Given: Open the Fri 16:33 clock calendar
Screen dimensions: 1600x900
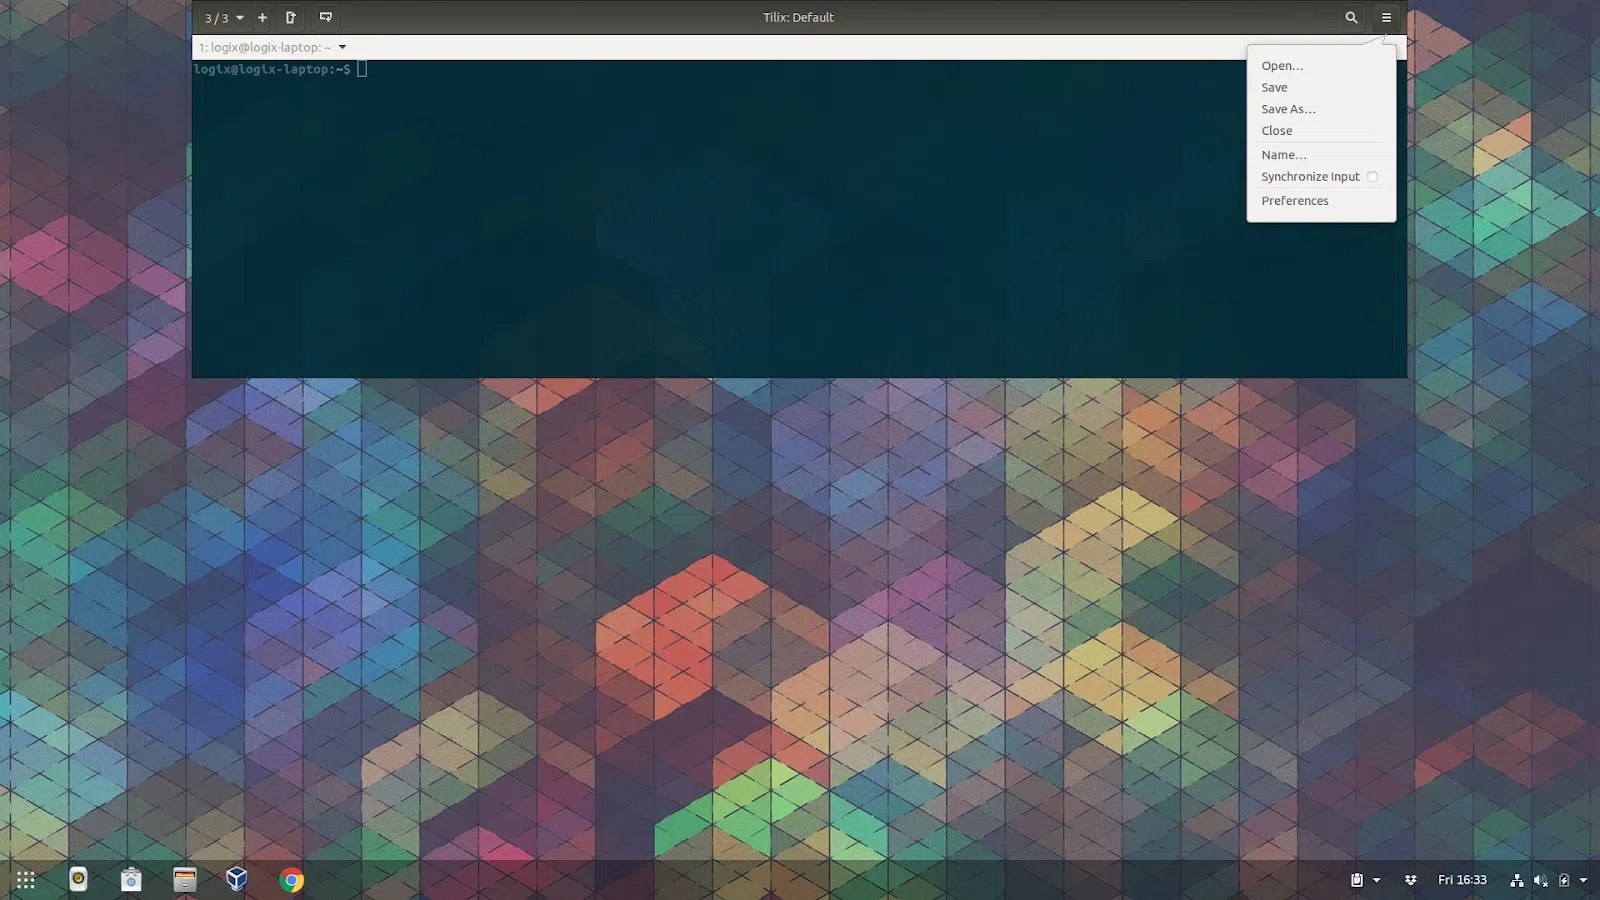Looking at the screenshot, I should click(x=1462, y=880).
